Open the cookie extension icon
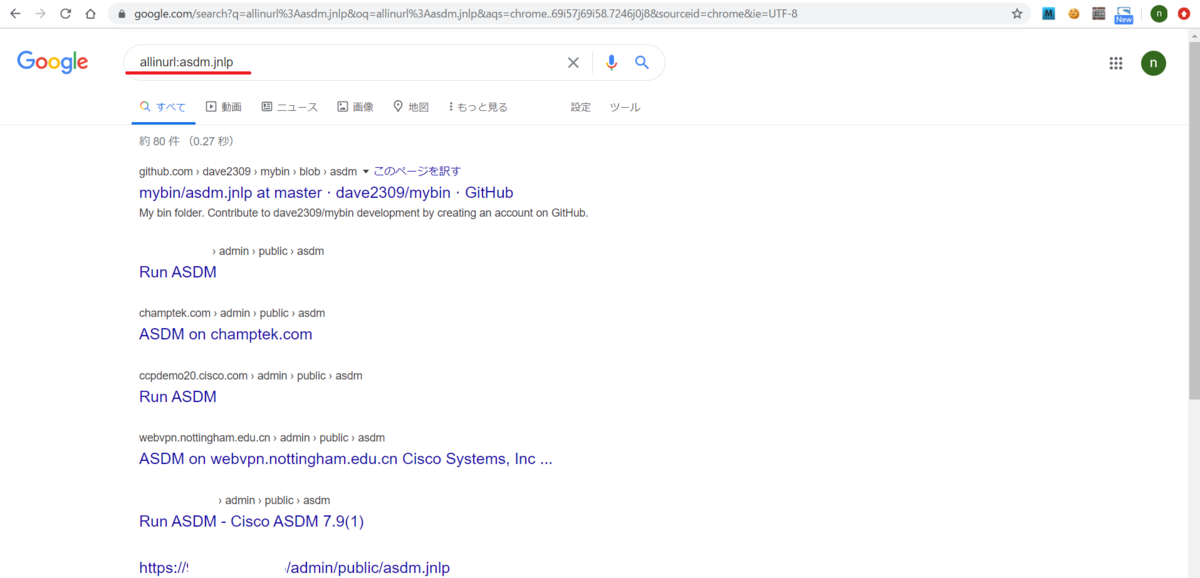Viewport: 1200px width, 578px height. (1074, 14)
